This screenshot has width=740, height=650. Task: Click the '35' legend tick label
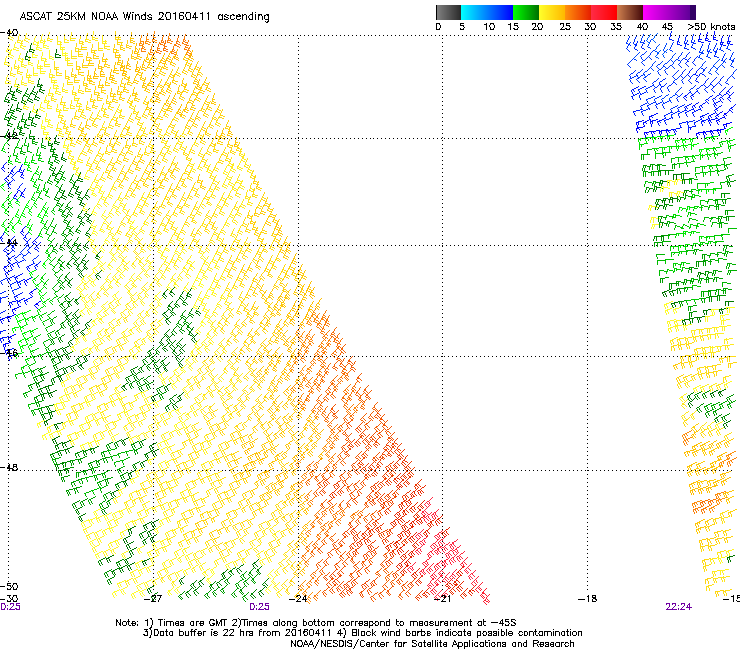tap(616, 27)
